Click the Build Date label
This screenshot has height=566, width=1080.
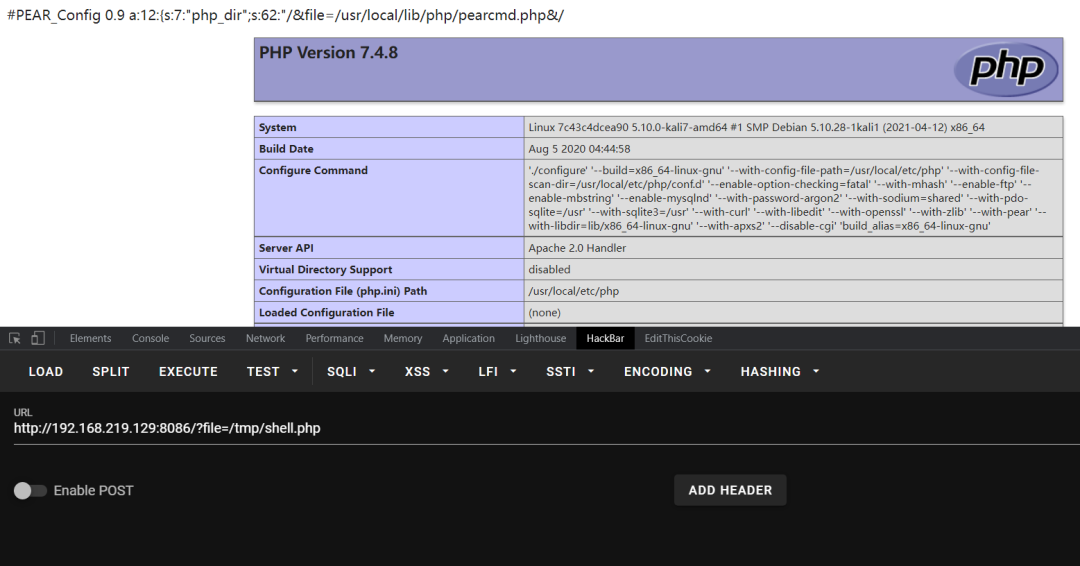point(286,149)
